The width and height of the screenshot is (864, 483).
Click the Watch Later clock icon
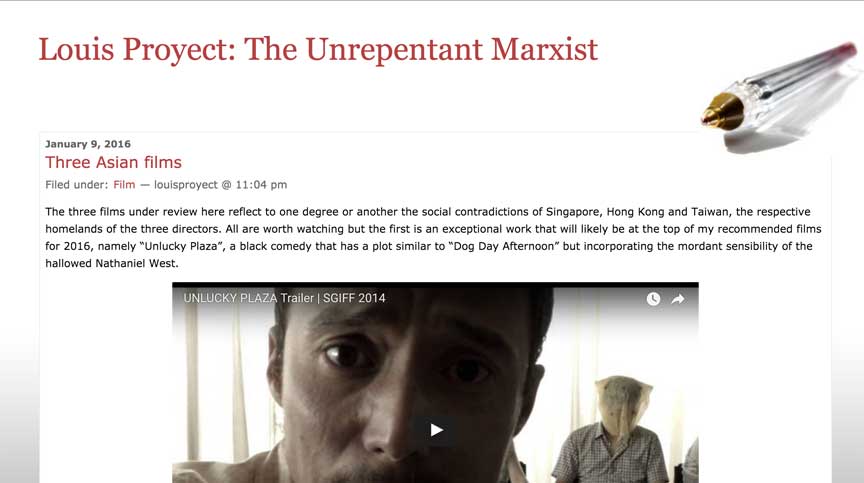[x=653, y=299]
